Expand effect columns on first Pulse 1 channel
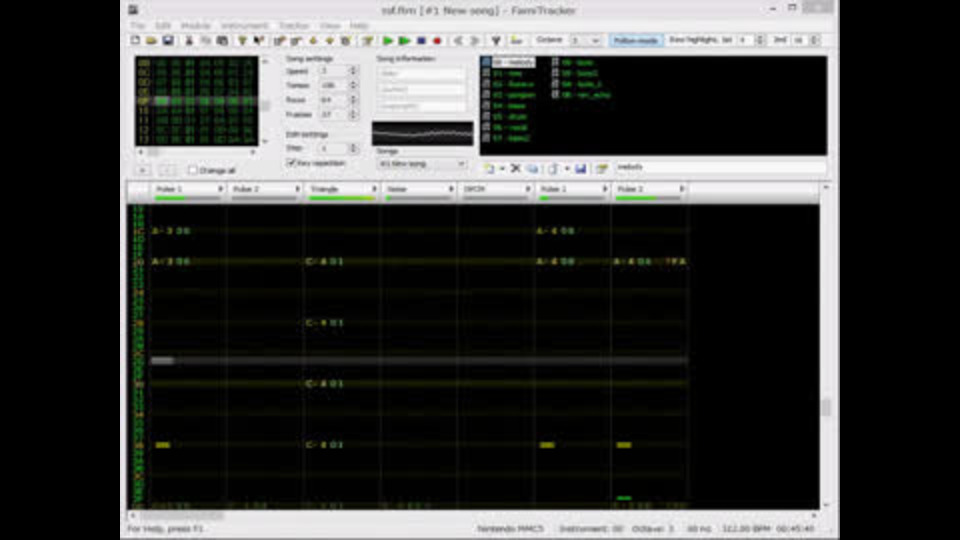This screenshot has width=960, height=540. pos(220,189)
